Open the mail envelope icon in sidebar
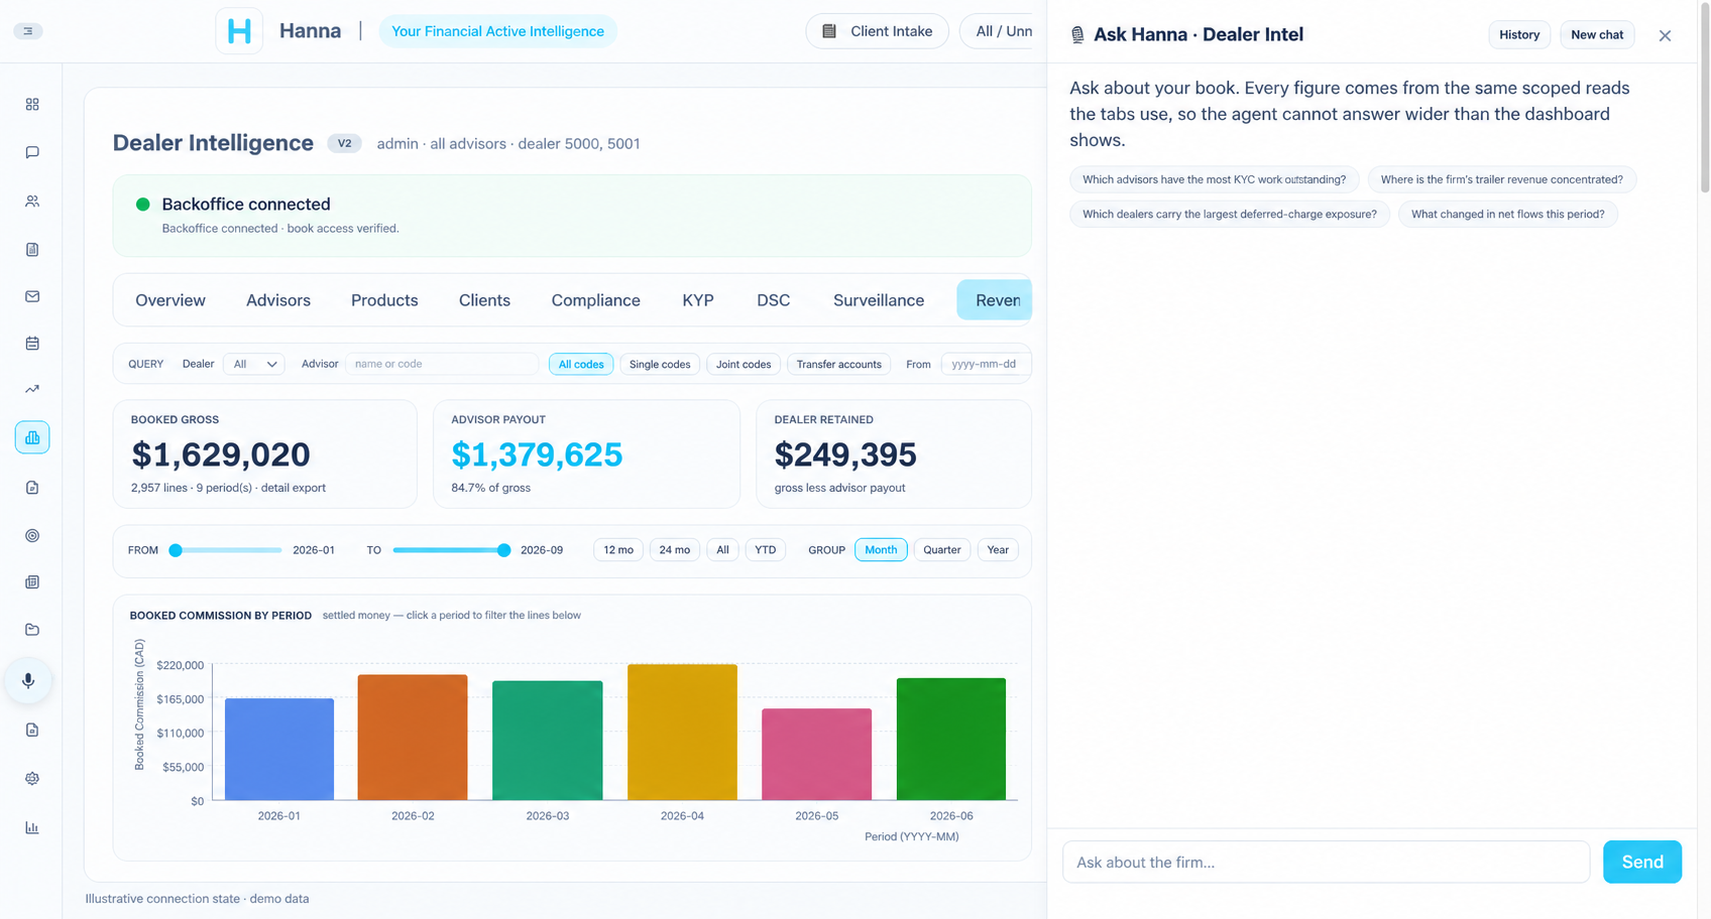1711x919 pixels. click(x=32, y=296)
